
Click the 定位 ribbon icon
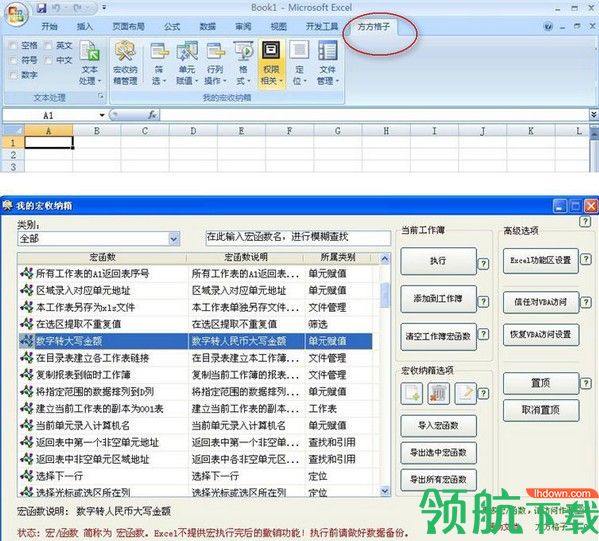click(x=299, y=63)
